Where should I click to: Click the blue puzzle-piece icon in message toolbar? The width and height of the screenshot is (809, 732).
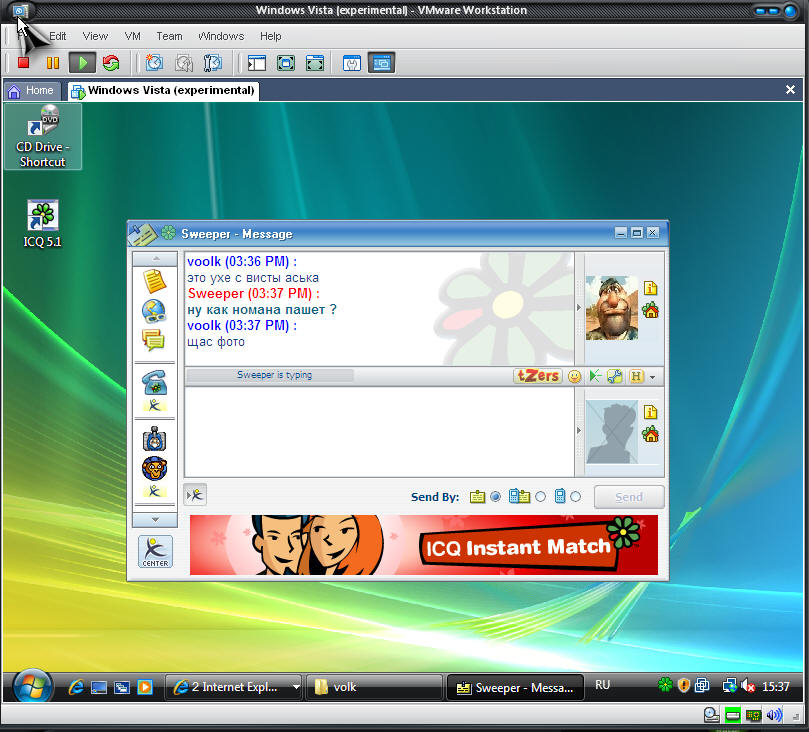pyautogui.click(x=614, y=377)
